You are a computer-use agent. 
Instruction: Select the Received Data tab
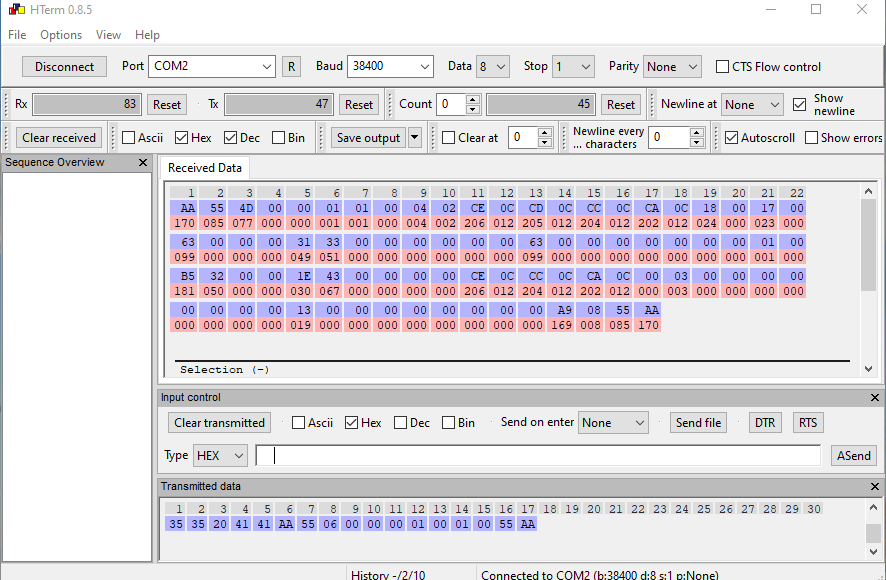click(205, 168)
